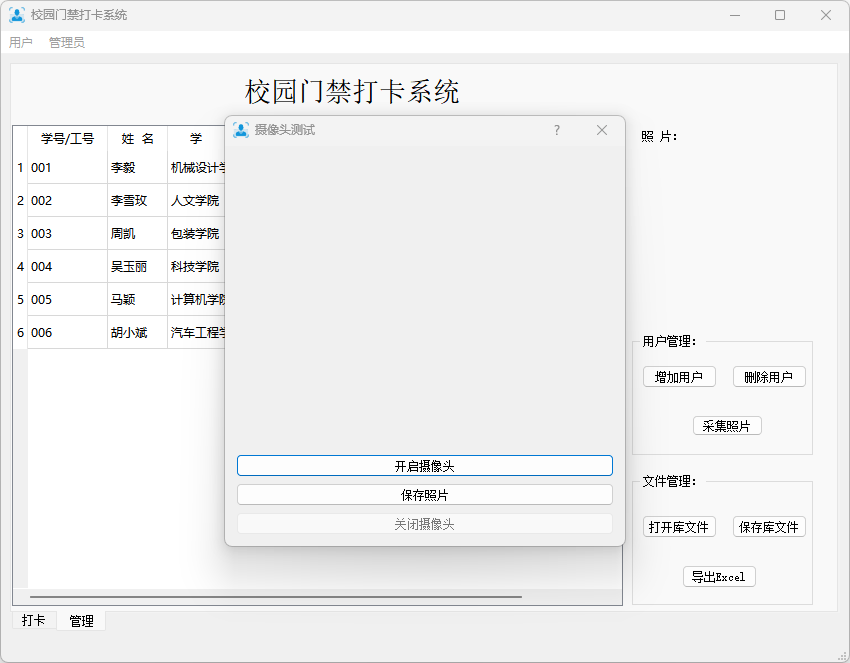Click the 保存库文件 button

pyautogui.click(x=769, y=527)
